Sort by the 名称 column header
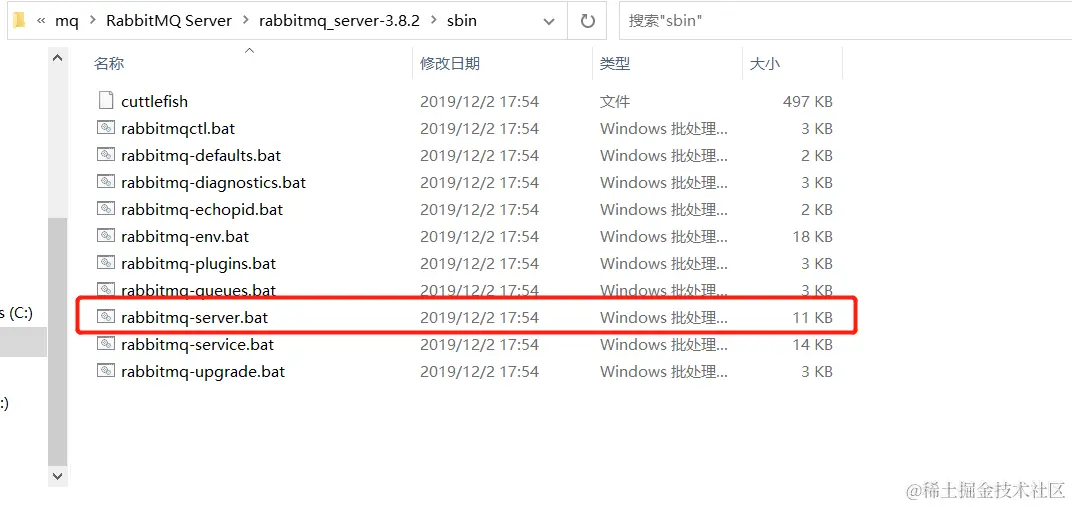 click(x=109, y=64)
